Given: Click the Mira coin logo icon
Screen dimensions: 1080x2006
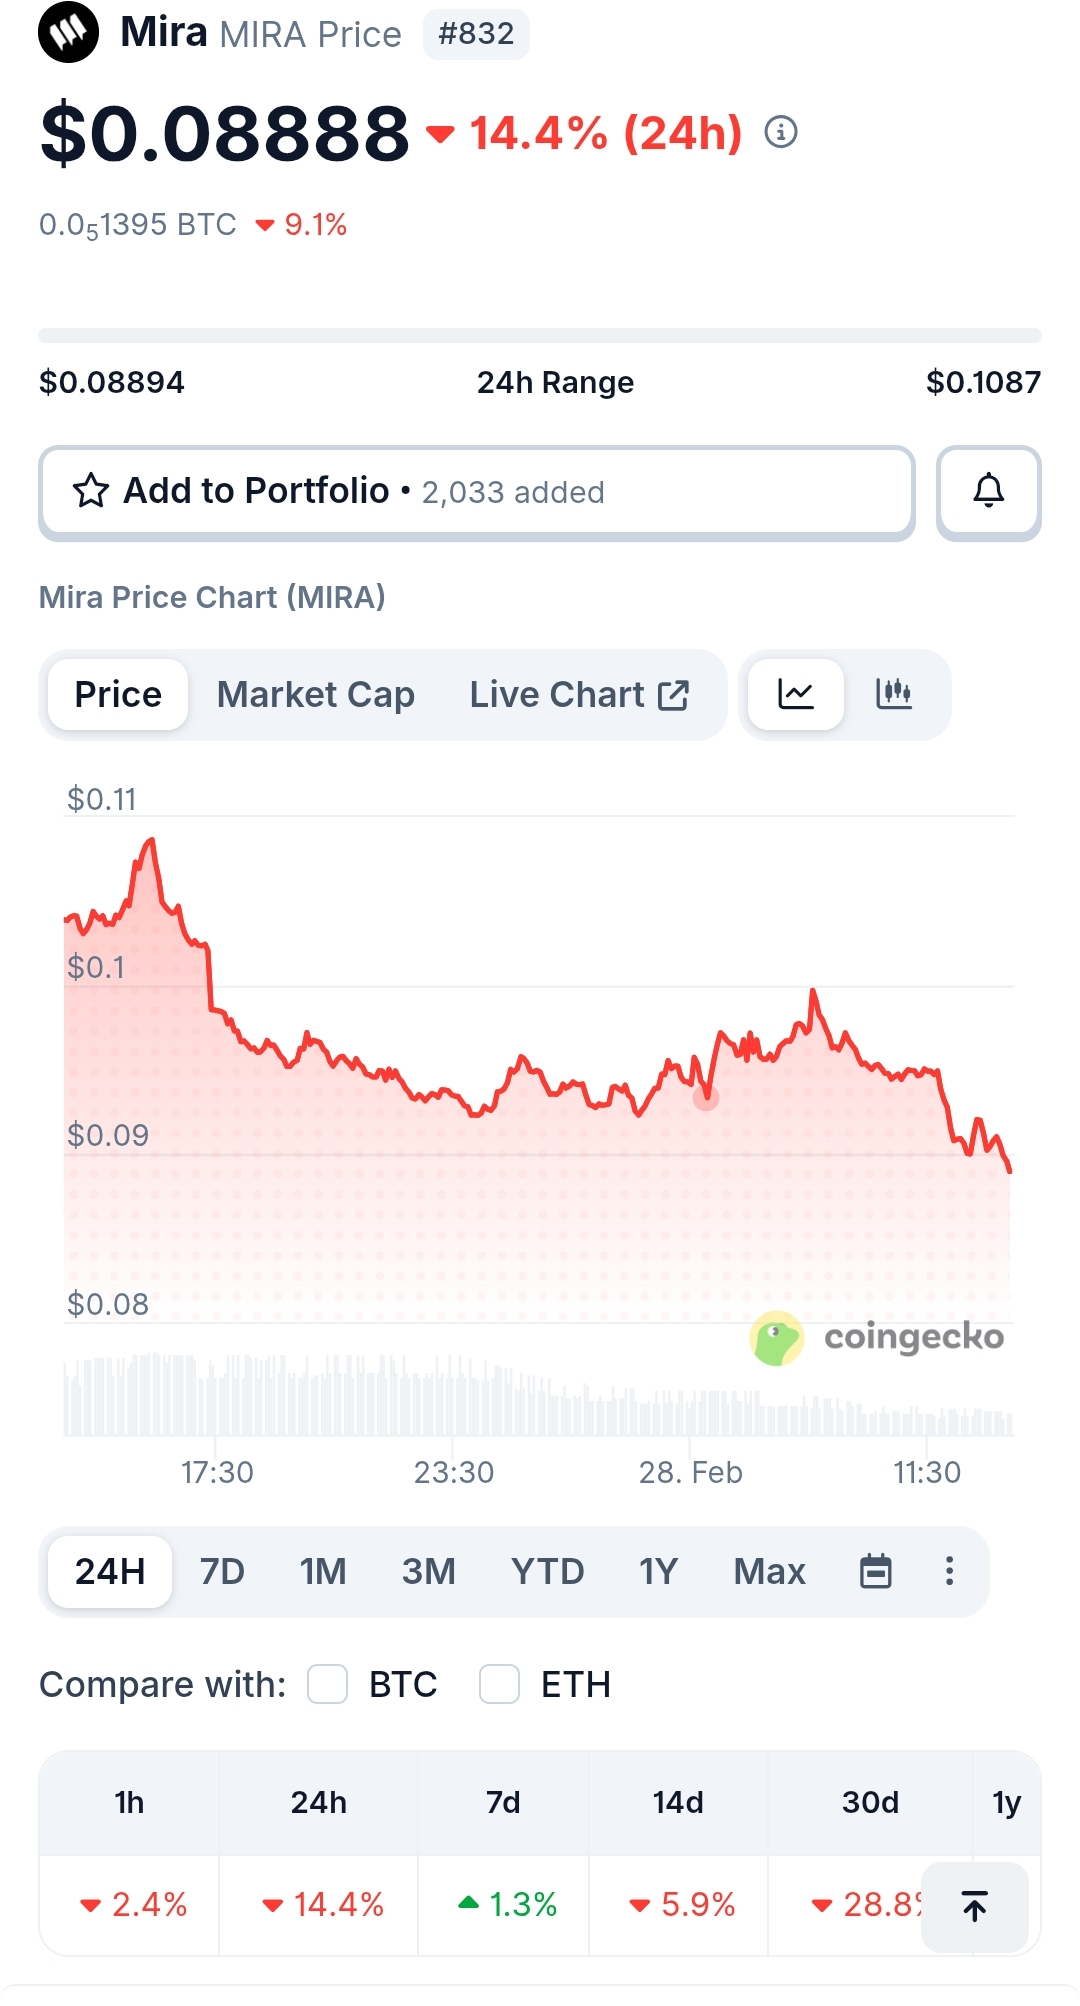Looking at the screenshot, I should (68, 32).
